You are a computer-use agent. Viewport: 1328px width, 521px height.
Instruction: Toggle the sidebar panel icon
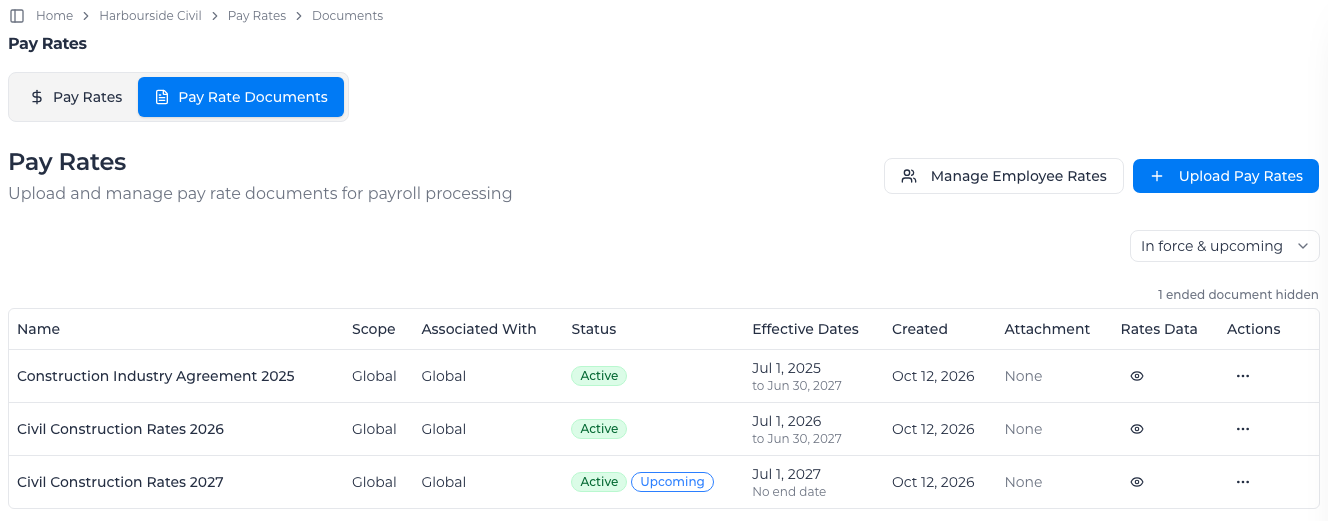(16, 16)
